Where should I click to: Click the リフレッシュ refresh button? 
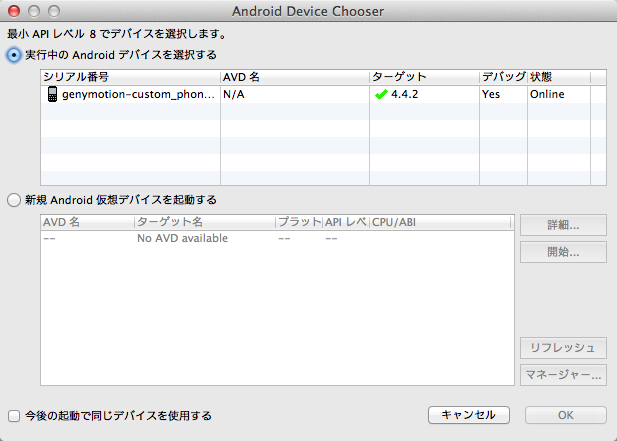(563, 348)
